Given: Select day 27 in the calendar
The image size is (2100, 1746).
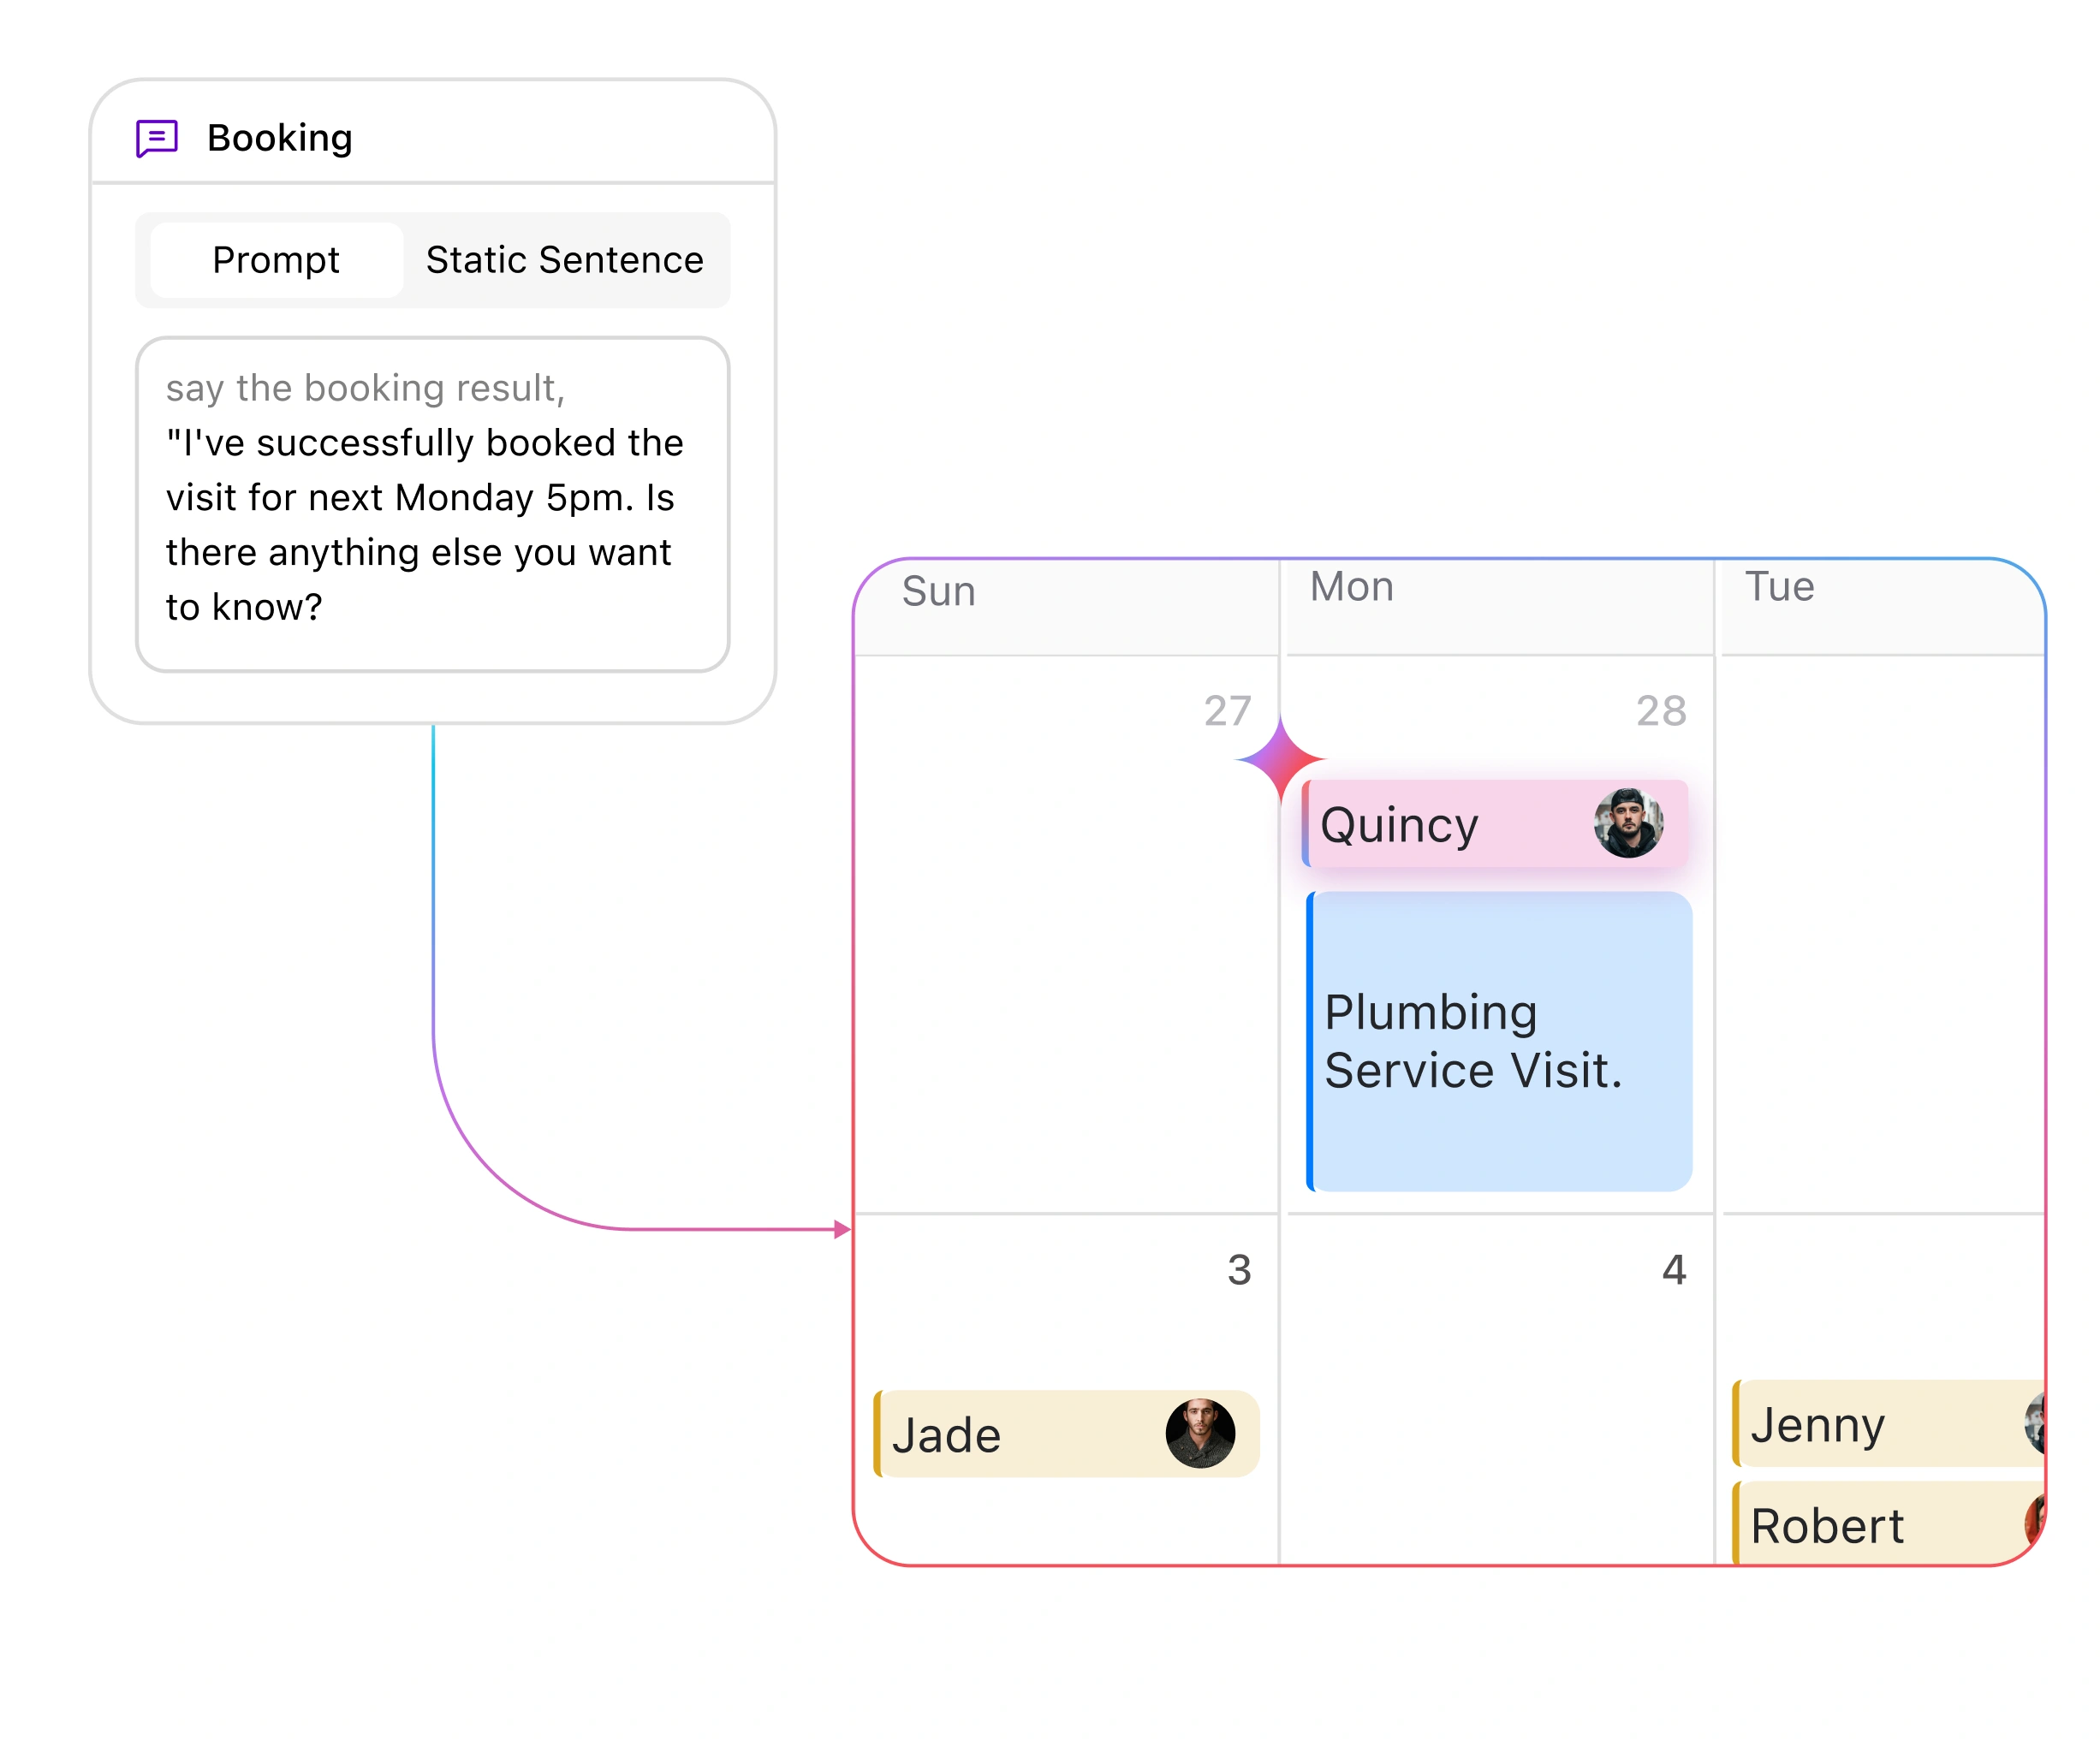Looking at the screenshot, I should coord(1227,711).
